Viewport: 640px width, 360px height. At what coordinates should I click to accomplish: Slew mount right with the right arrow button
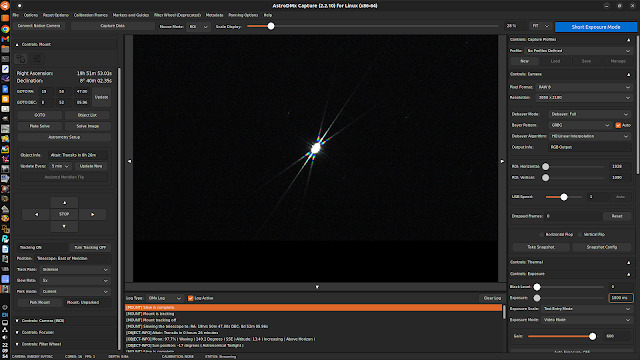pyautogui.click(x=92, y=214)
